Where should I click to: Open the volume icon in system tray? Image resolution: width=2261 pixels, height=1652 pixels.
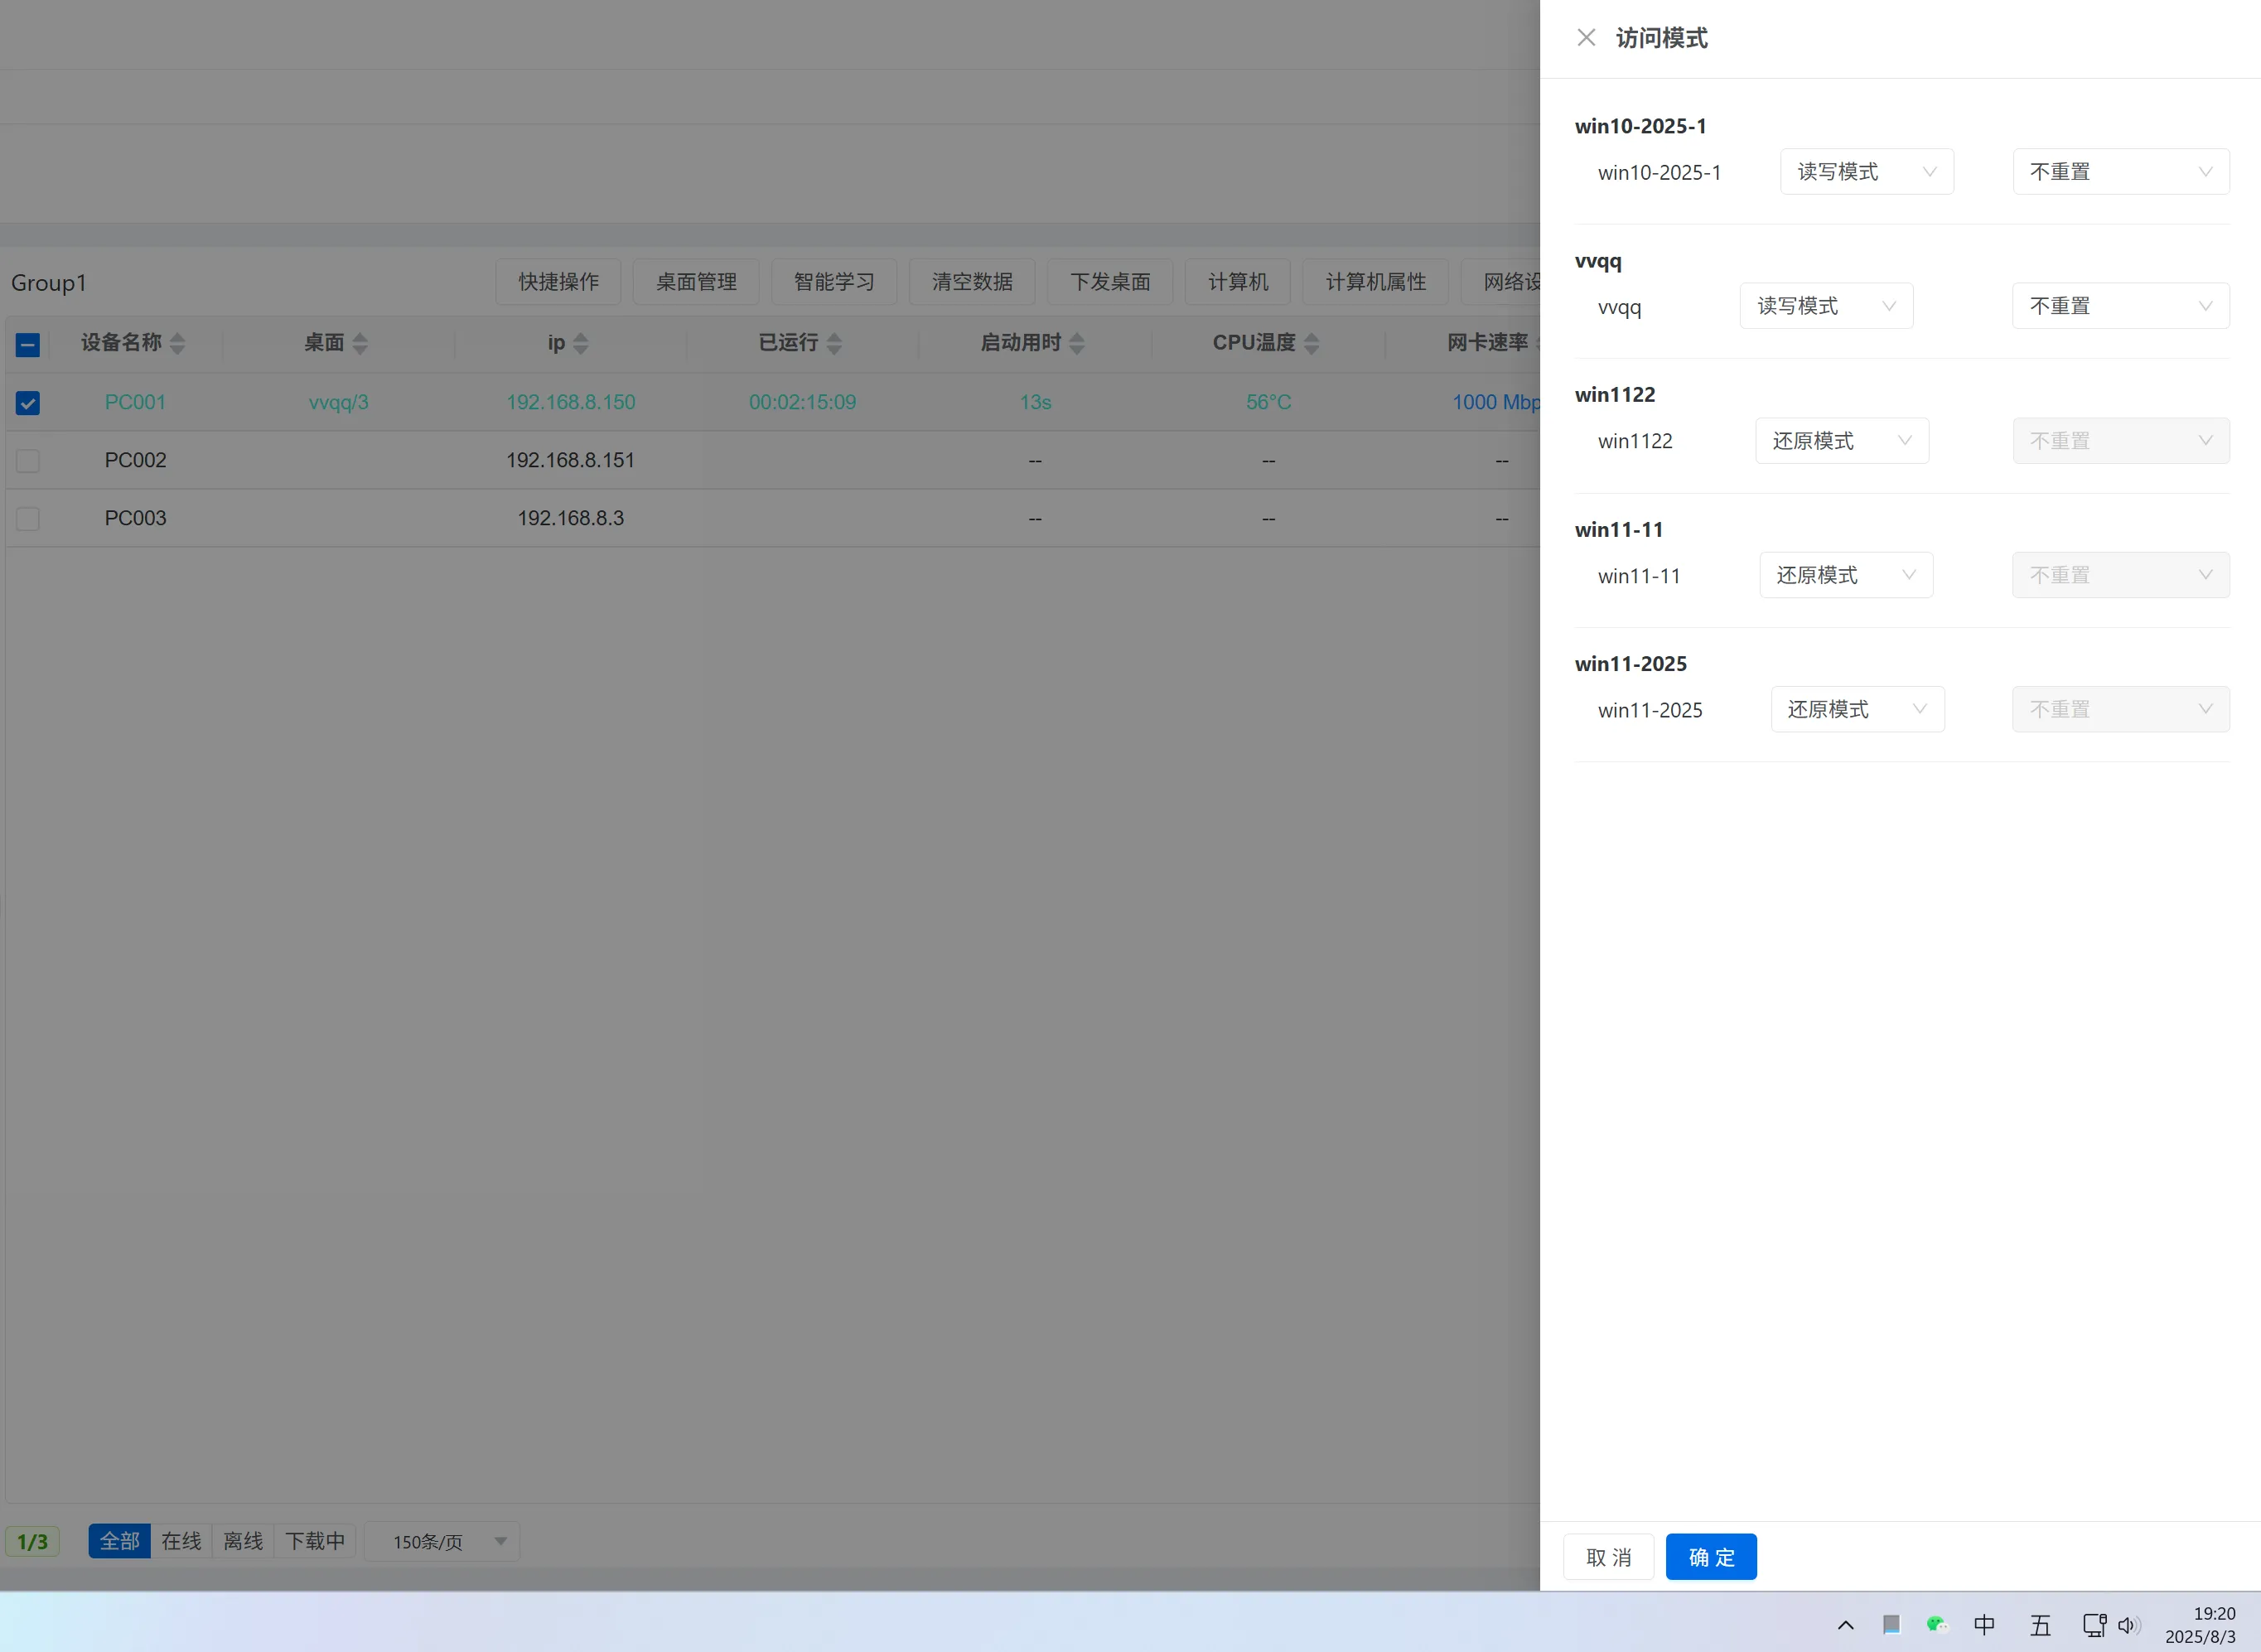[x=2127, y=1624]
